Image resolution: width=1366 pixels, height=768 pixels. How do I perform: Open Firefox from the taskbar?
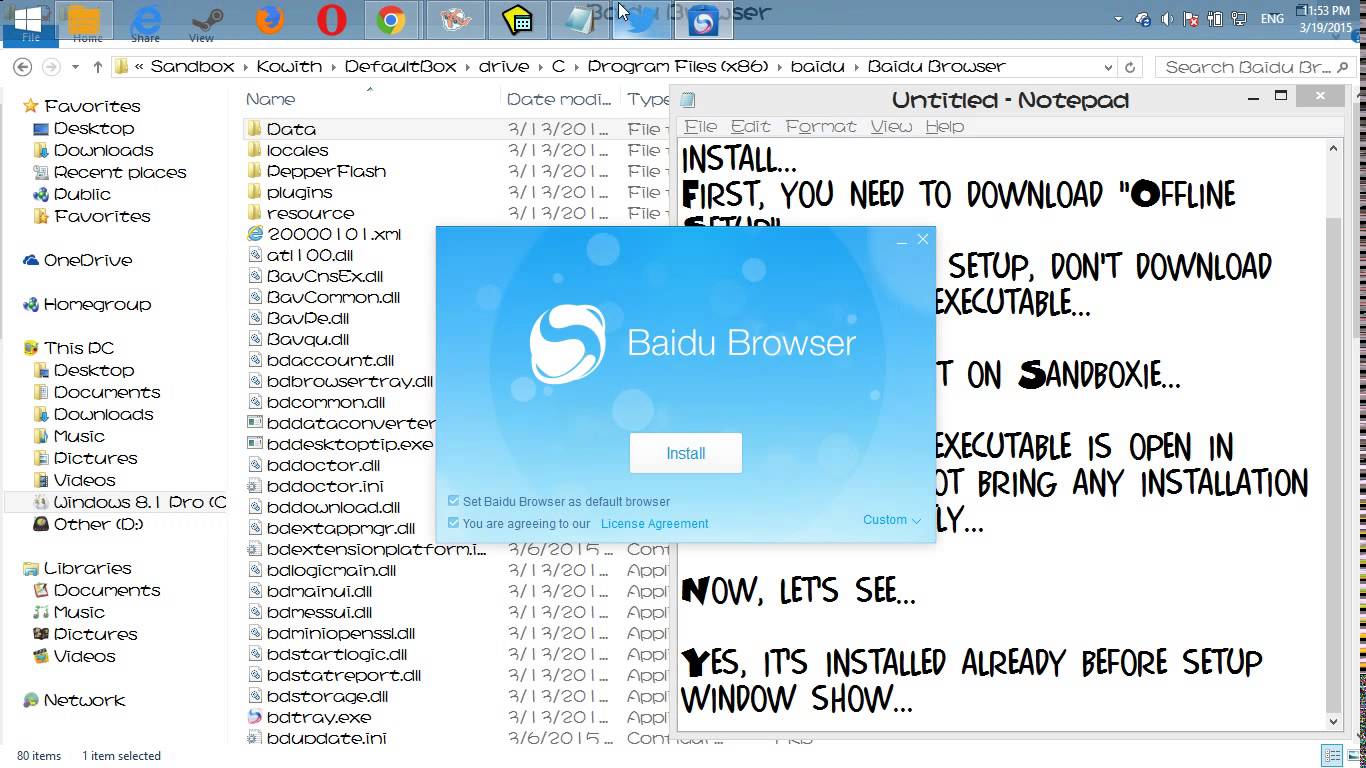tap(268, 18)
